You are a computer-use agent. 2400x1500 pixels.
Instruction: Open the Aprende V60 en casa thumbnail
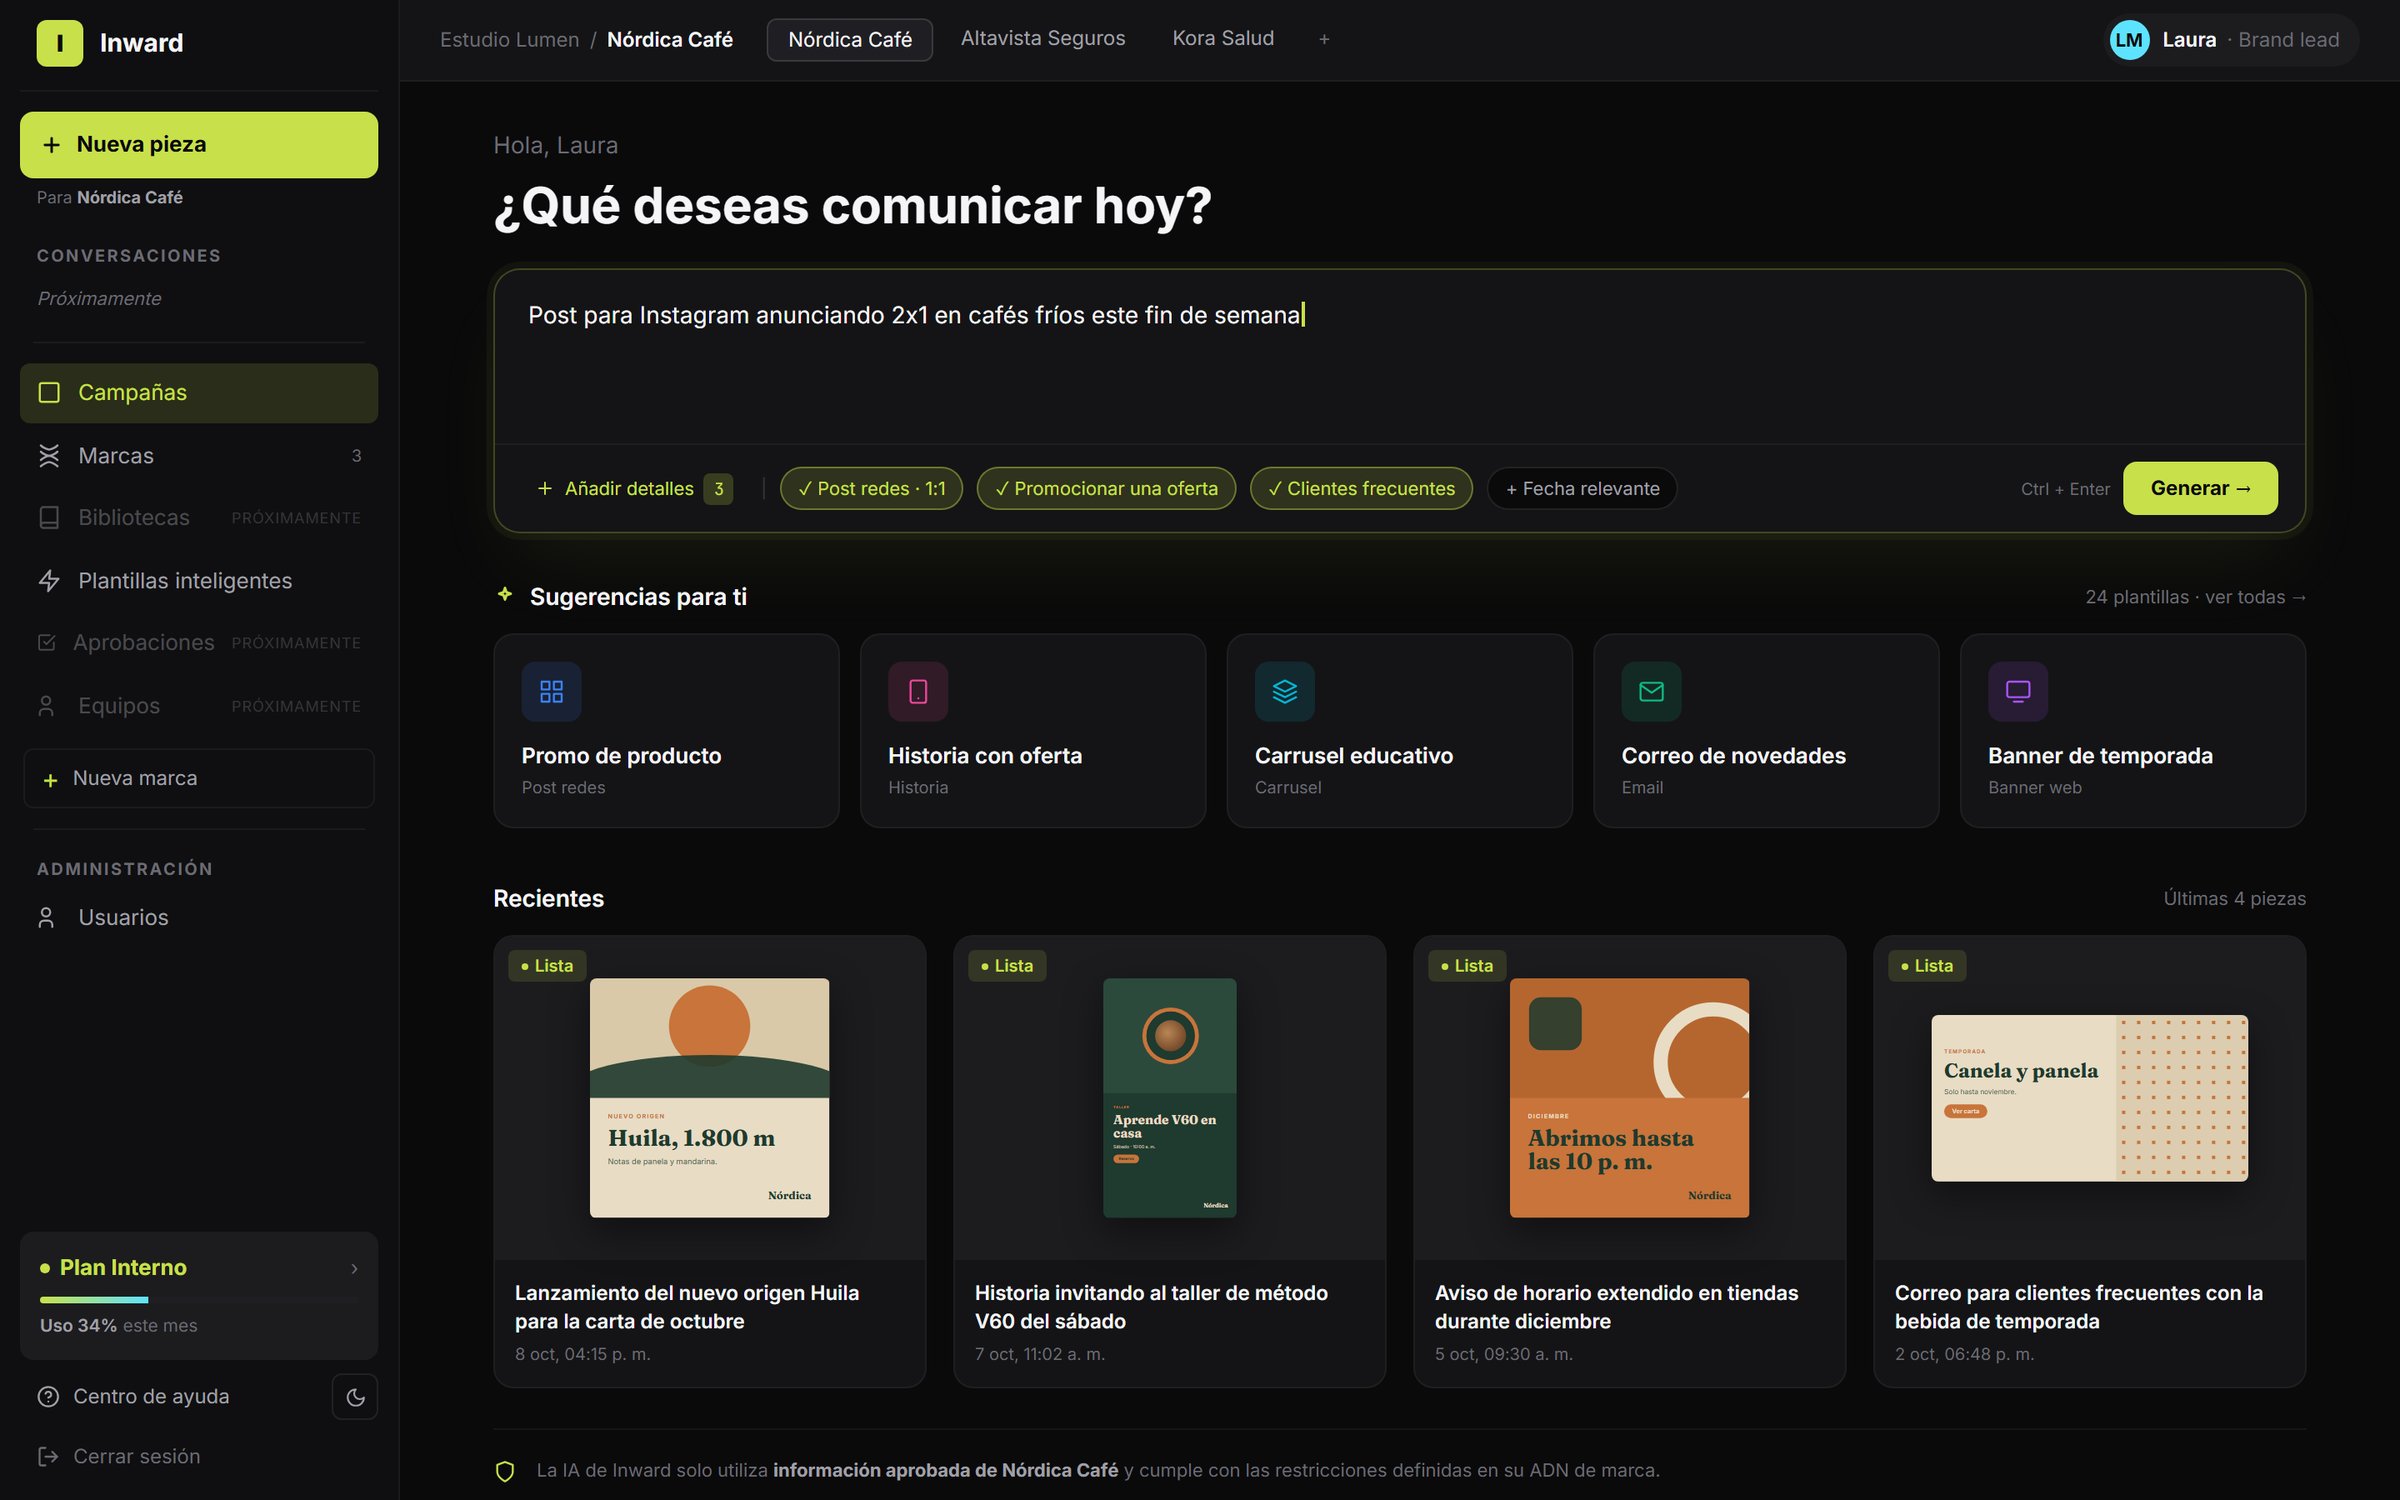pos(1169,1097)
